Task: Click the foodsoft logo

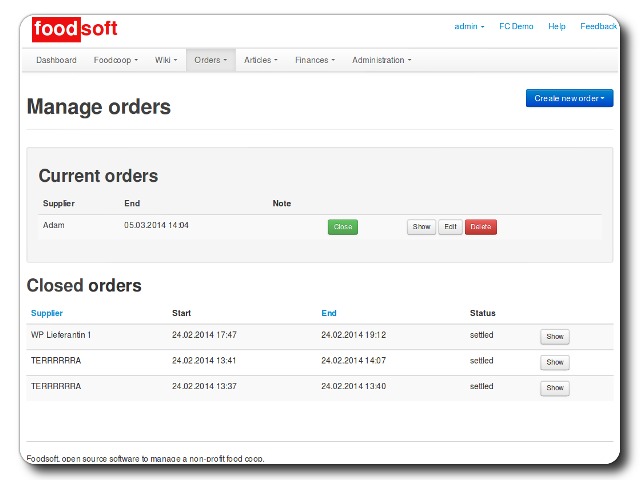Action: point(75,28)
